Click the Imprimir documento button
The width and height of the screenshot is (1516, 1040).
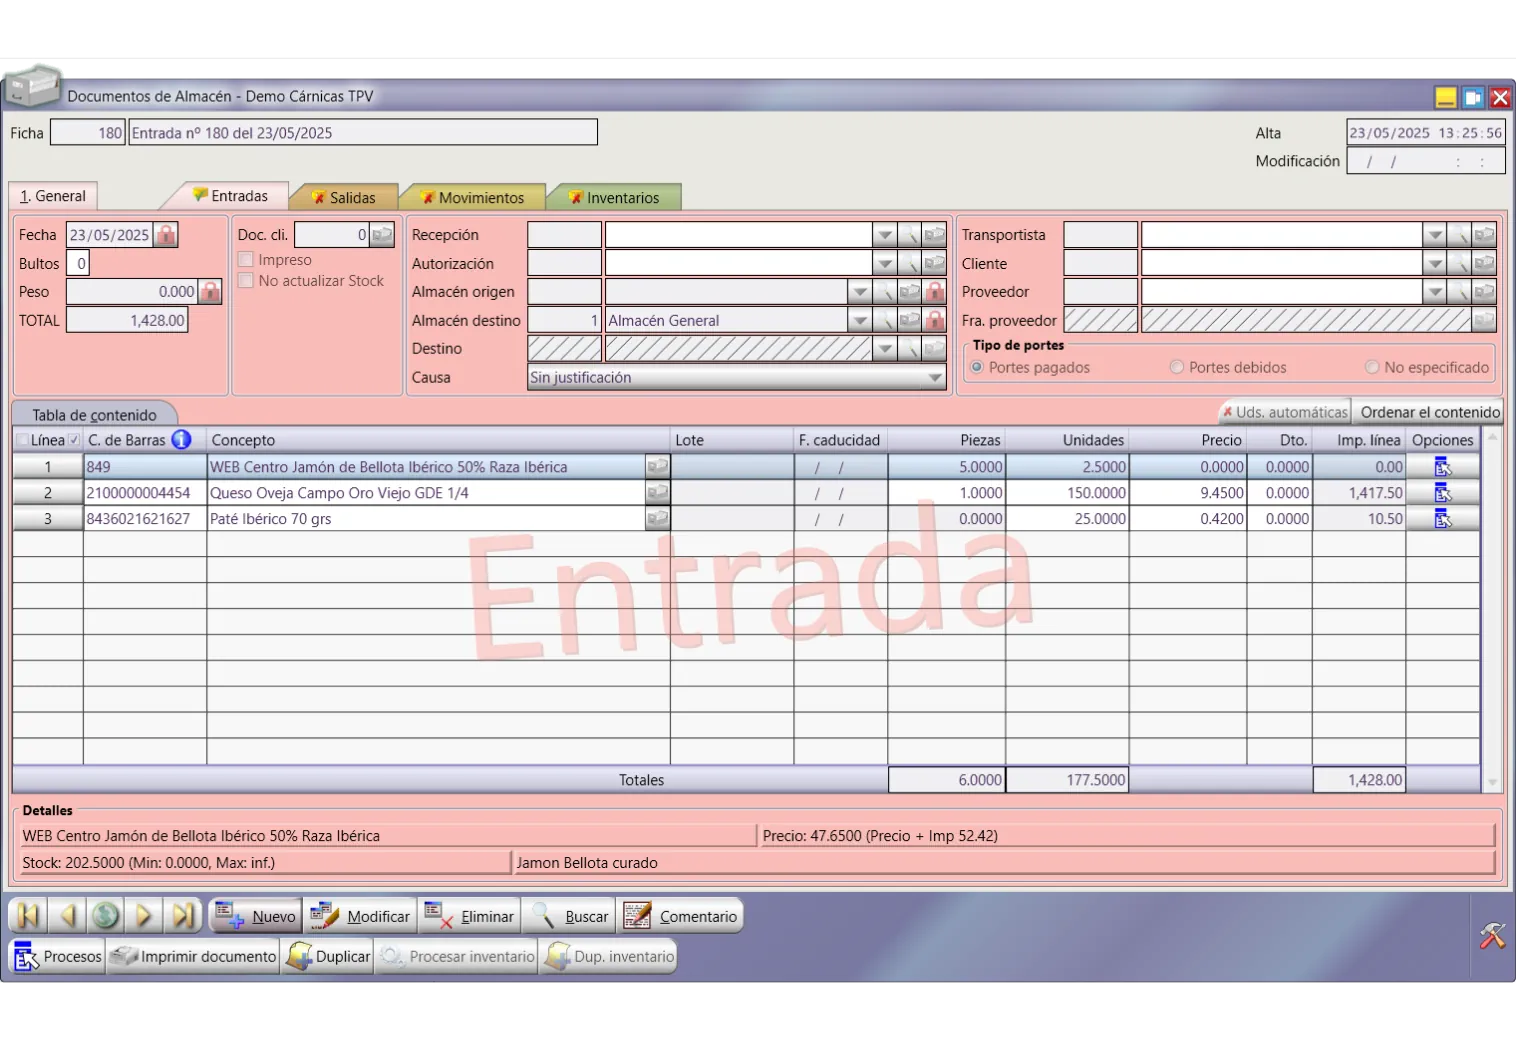coord(194,957)
